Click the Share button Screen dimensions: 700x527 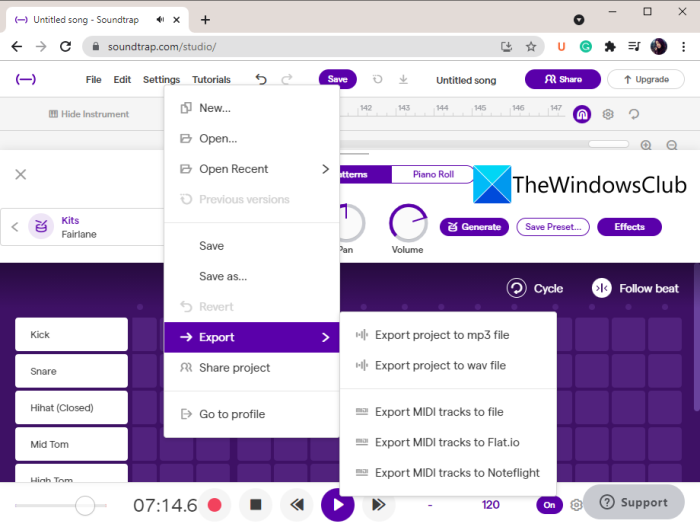562,79
